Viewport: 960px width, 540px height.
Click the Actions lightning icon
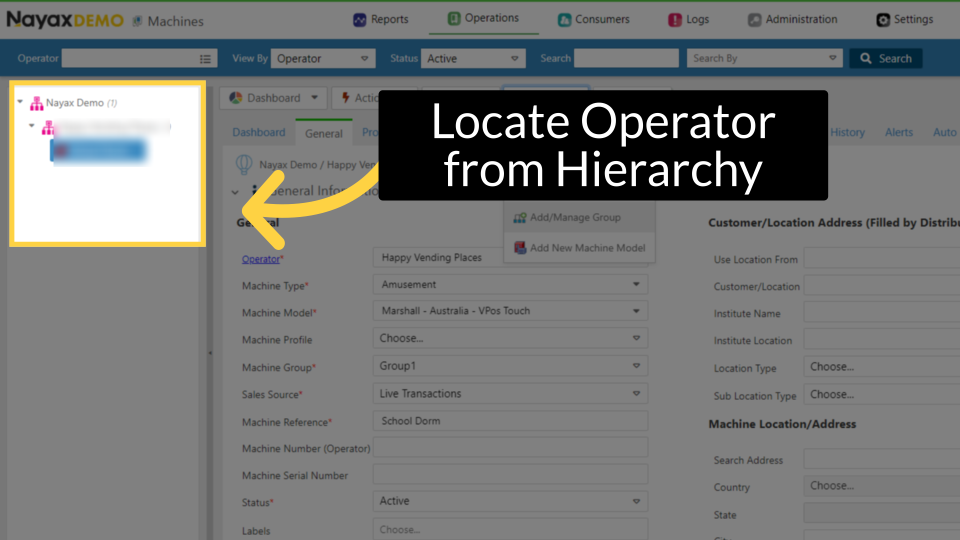(346, 98)
